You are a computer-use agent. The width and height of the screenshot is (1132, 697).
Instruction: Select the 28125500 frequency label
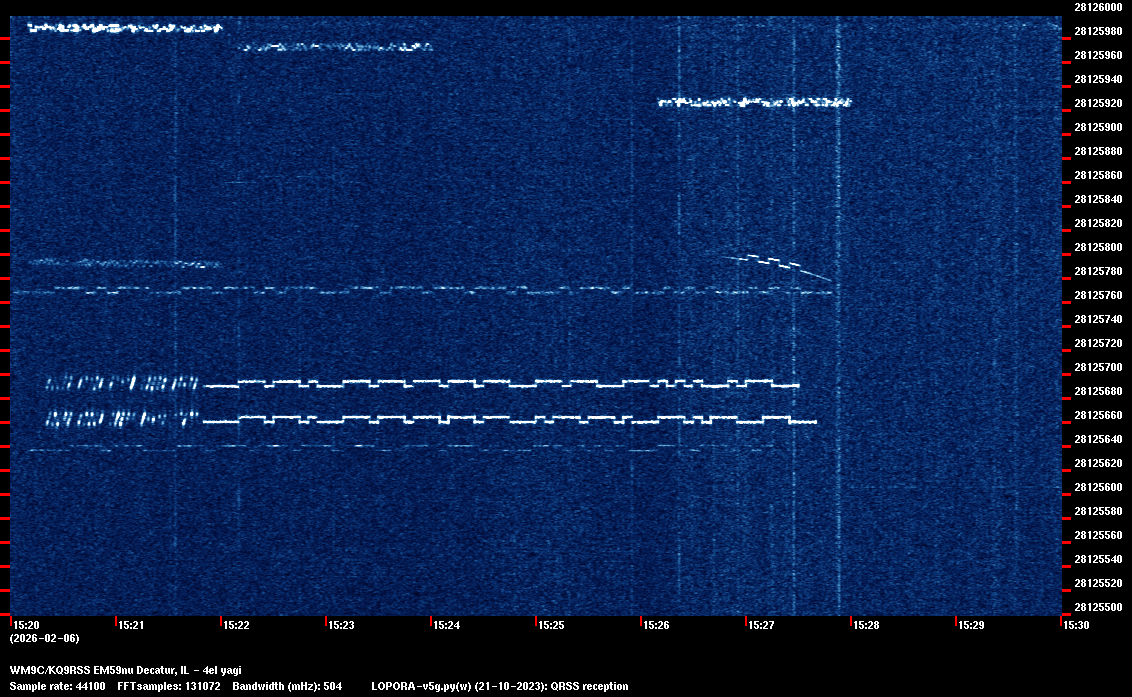pyautogui.click(x=1097, y=607)
